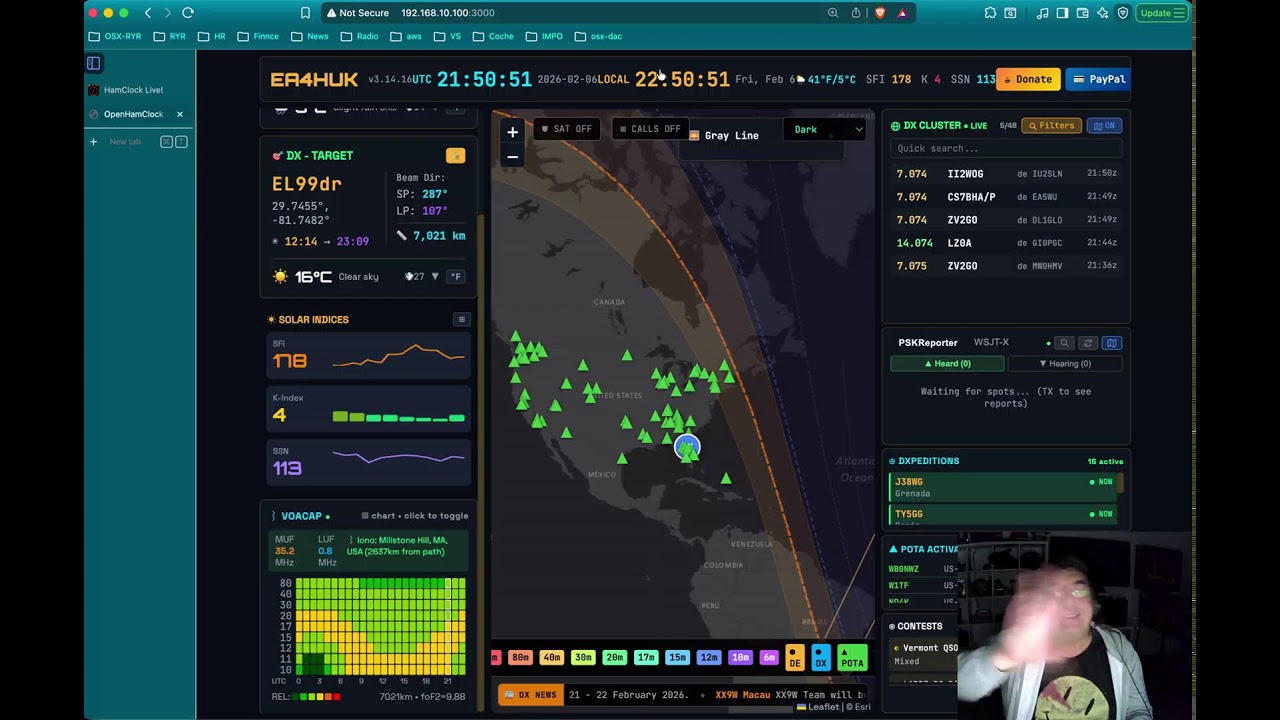Toggle DE marker on the map

point(795,657)
